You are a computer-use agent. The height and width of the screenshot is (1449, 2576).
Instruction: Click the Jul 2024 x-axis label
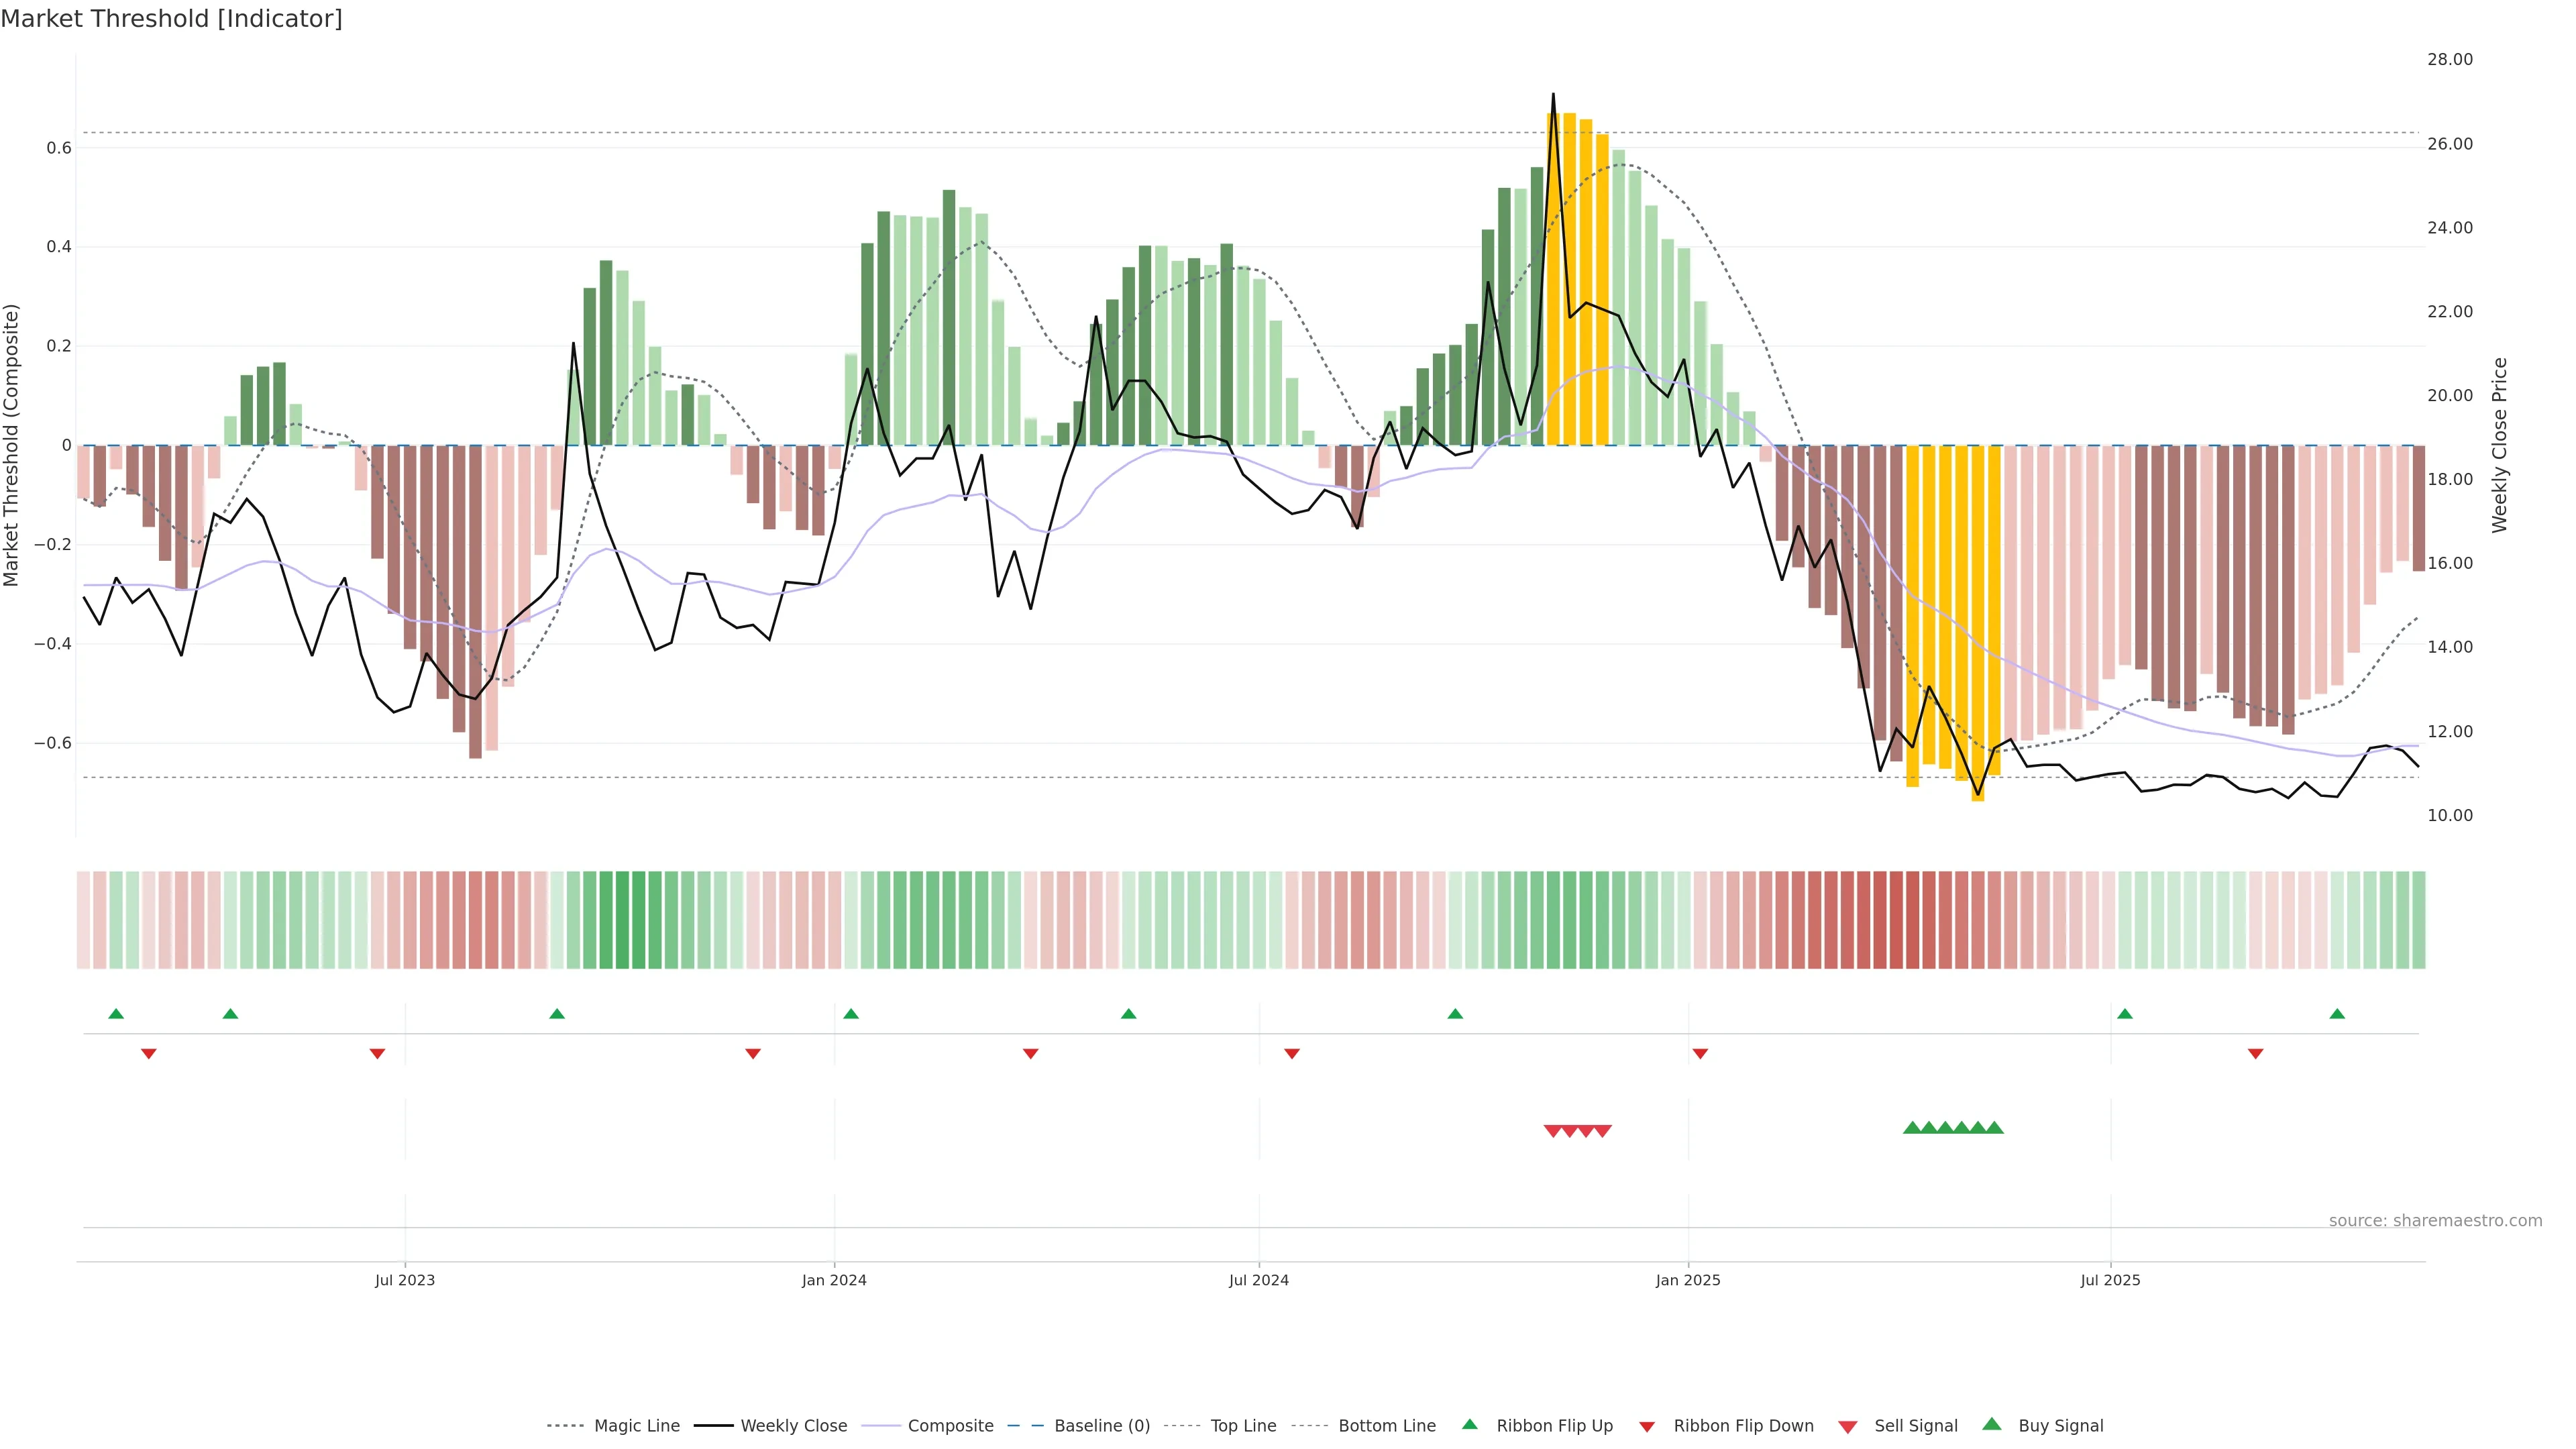click(1258, 1280)
